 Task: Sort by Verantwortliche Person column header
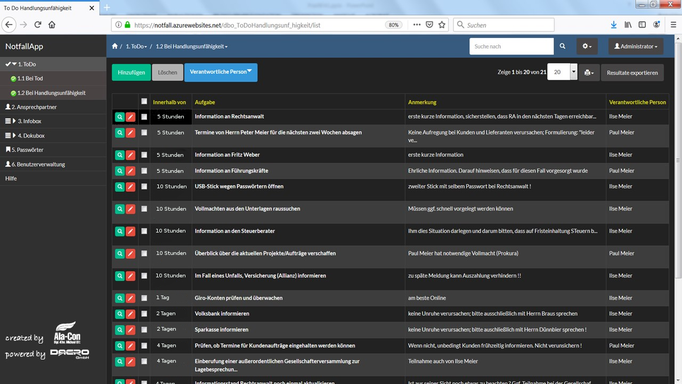click(x=637, y=102)
